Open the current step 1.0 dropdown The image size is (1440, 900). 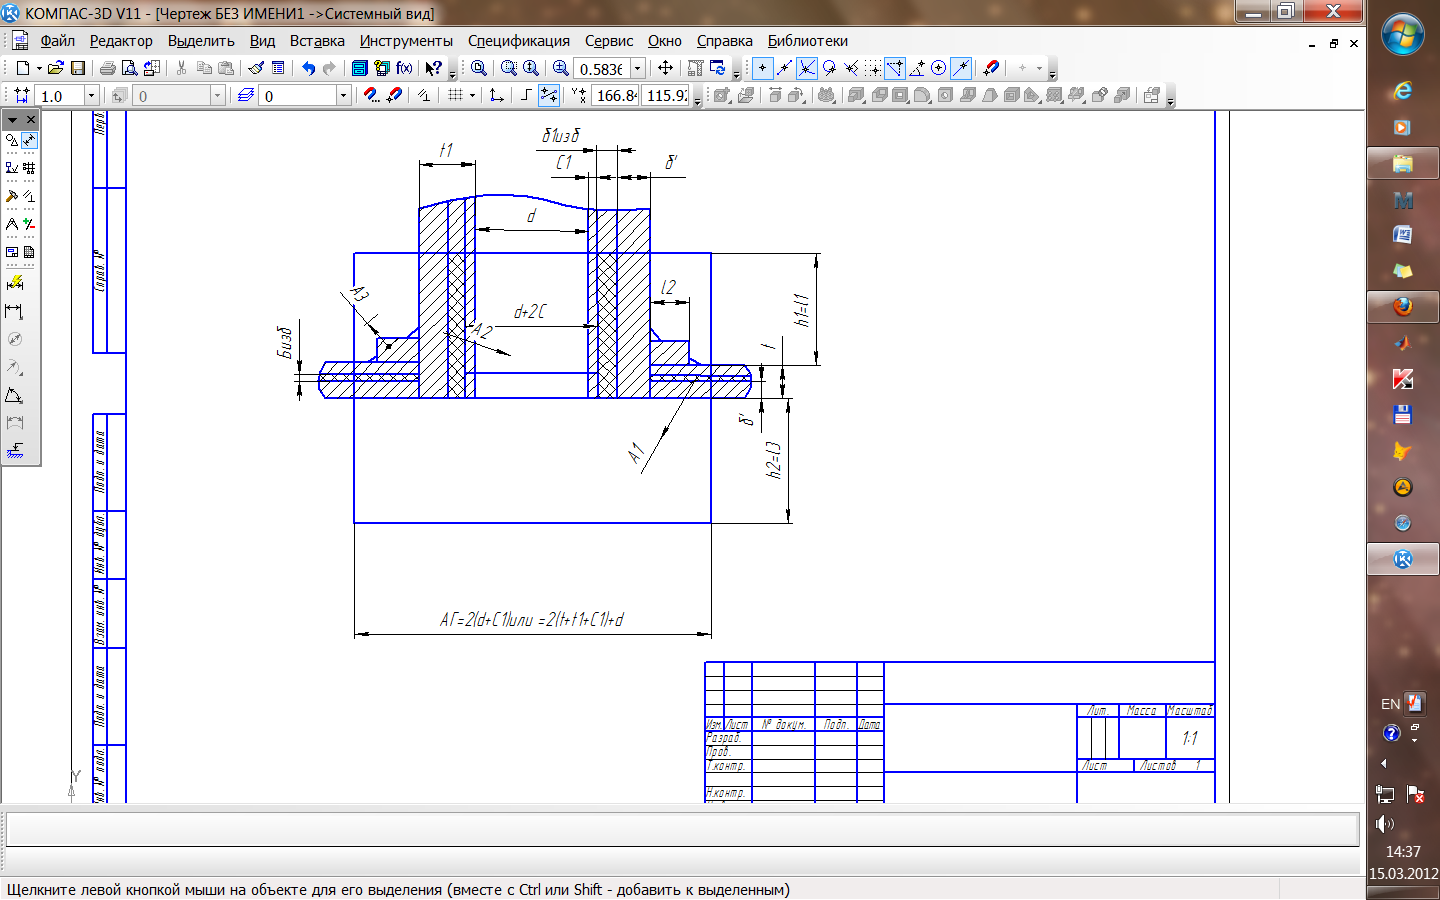click(x=91, y=96)
